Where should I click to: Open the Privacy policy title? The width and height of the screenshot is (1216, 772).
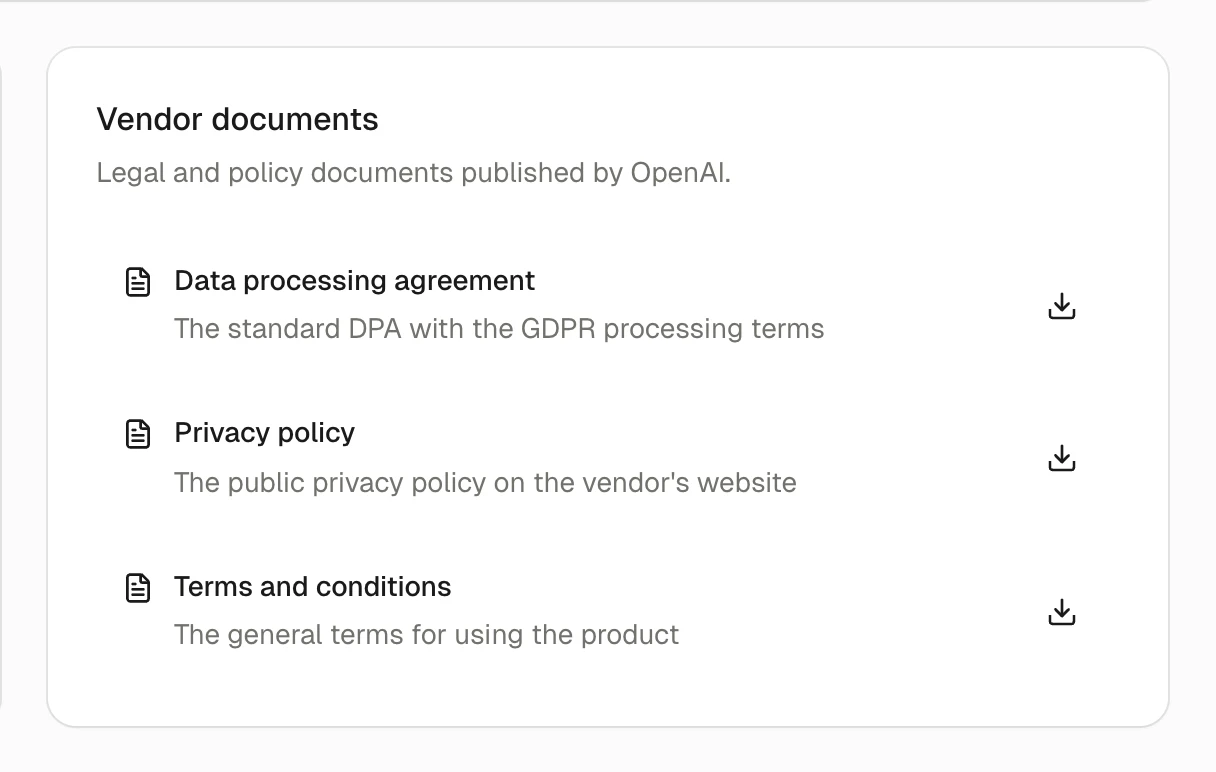point(265,433)
